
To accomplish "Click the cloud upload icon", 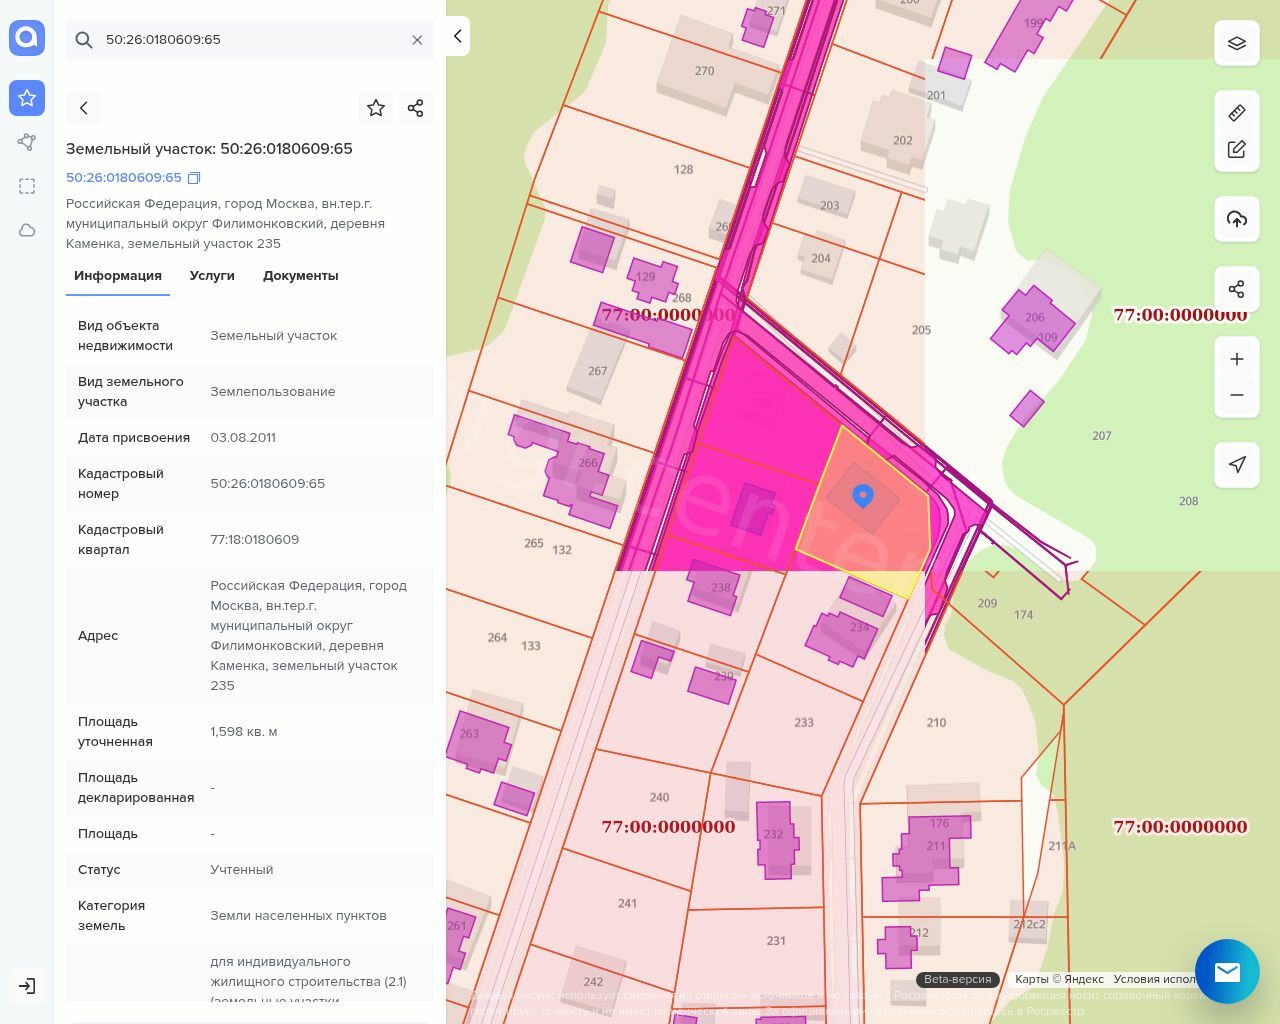I will click(1237, 219).
